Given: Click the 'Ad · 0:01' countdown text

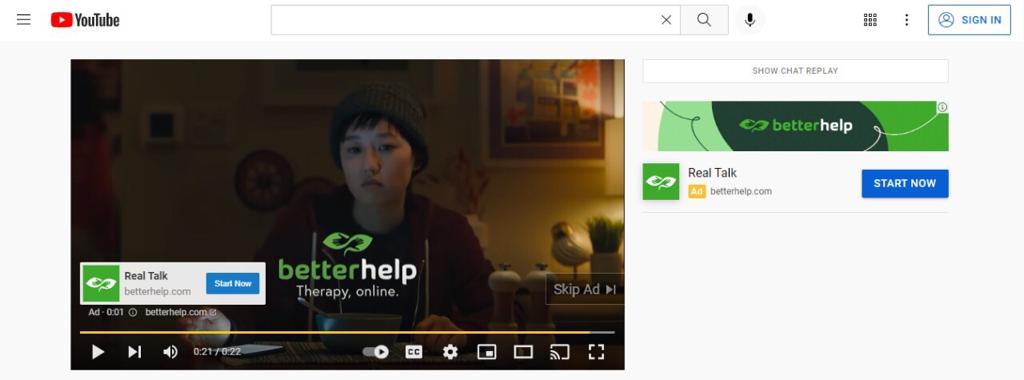Looking at the screenshot, I should [106, 312].
